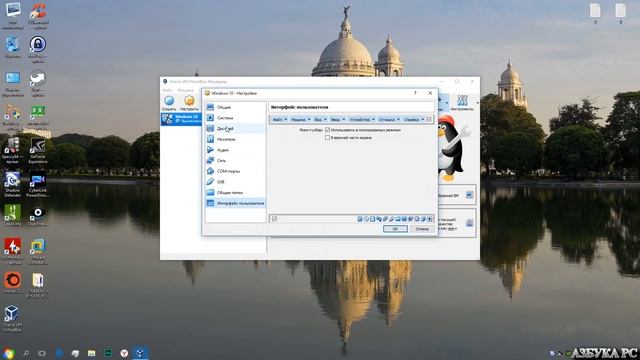This screenshot has width=640, height=360.
Task: Open Машина menu in VirtualBox Manager window
Action: pos(186,90)
